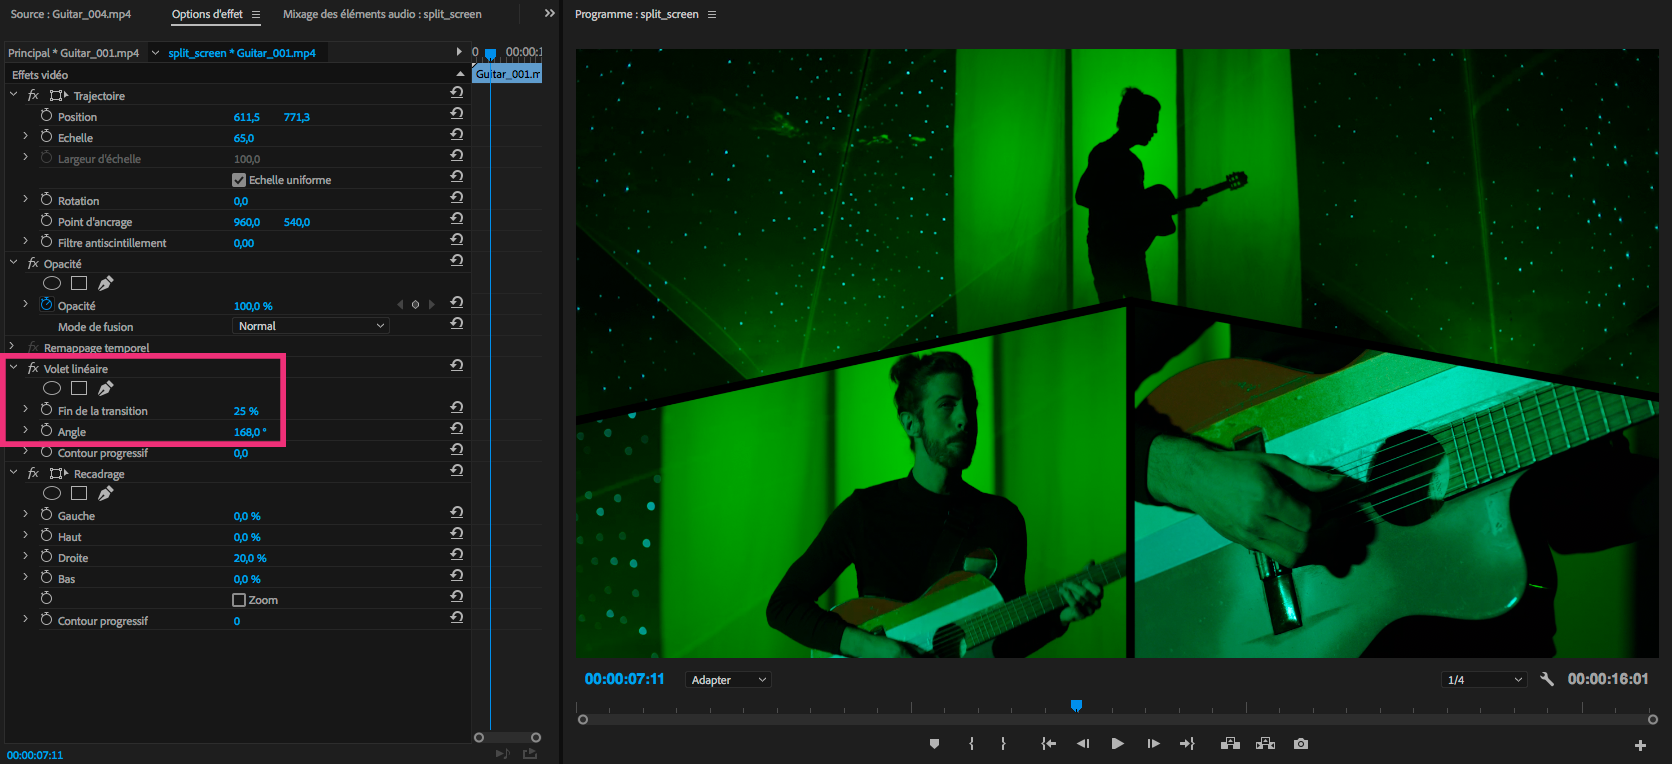Create ellipse mask under Recadrage
Screen dimensions: 1672x764
[x=52, y=494]
